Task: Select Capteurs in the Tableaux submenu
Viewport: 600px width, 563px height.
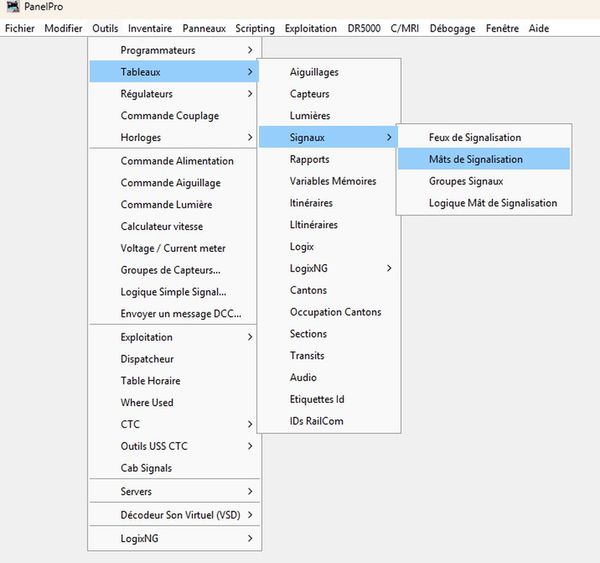Action: point(310,94)
